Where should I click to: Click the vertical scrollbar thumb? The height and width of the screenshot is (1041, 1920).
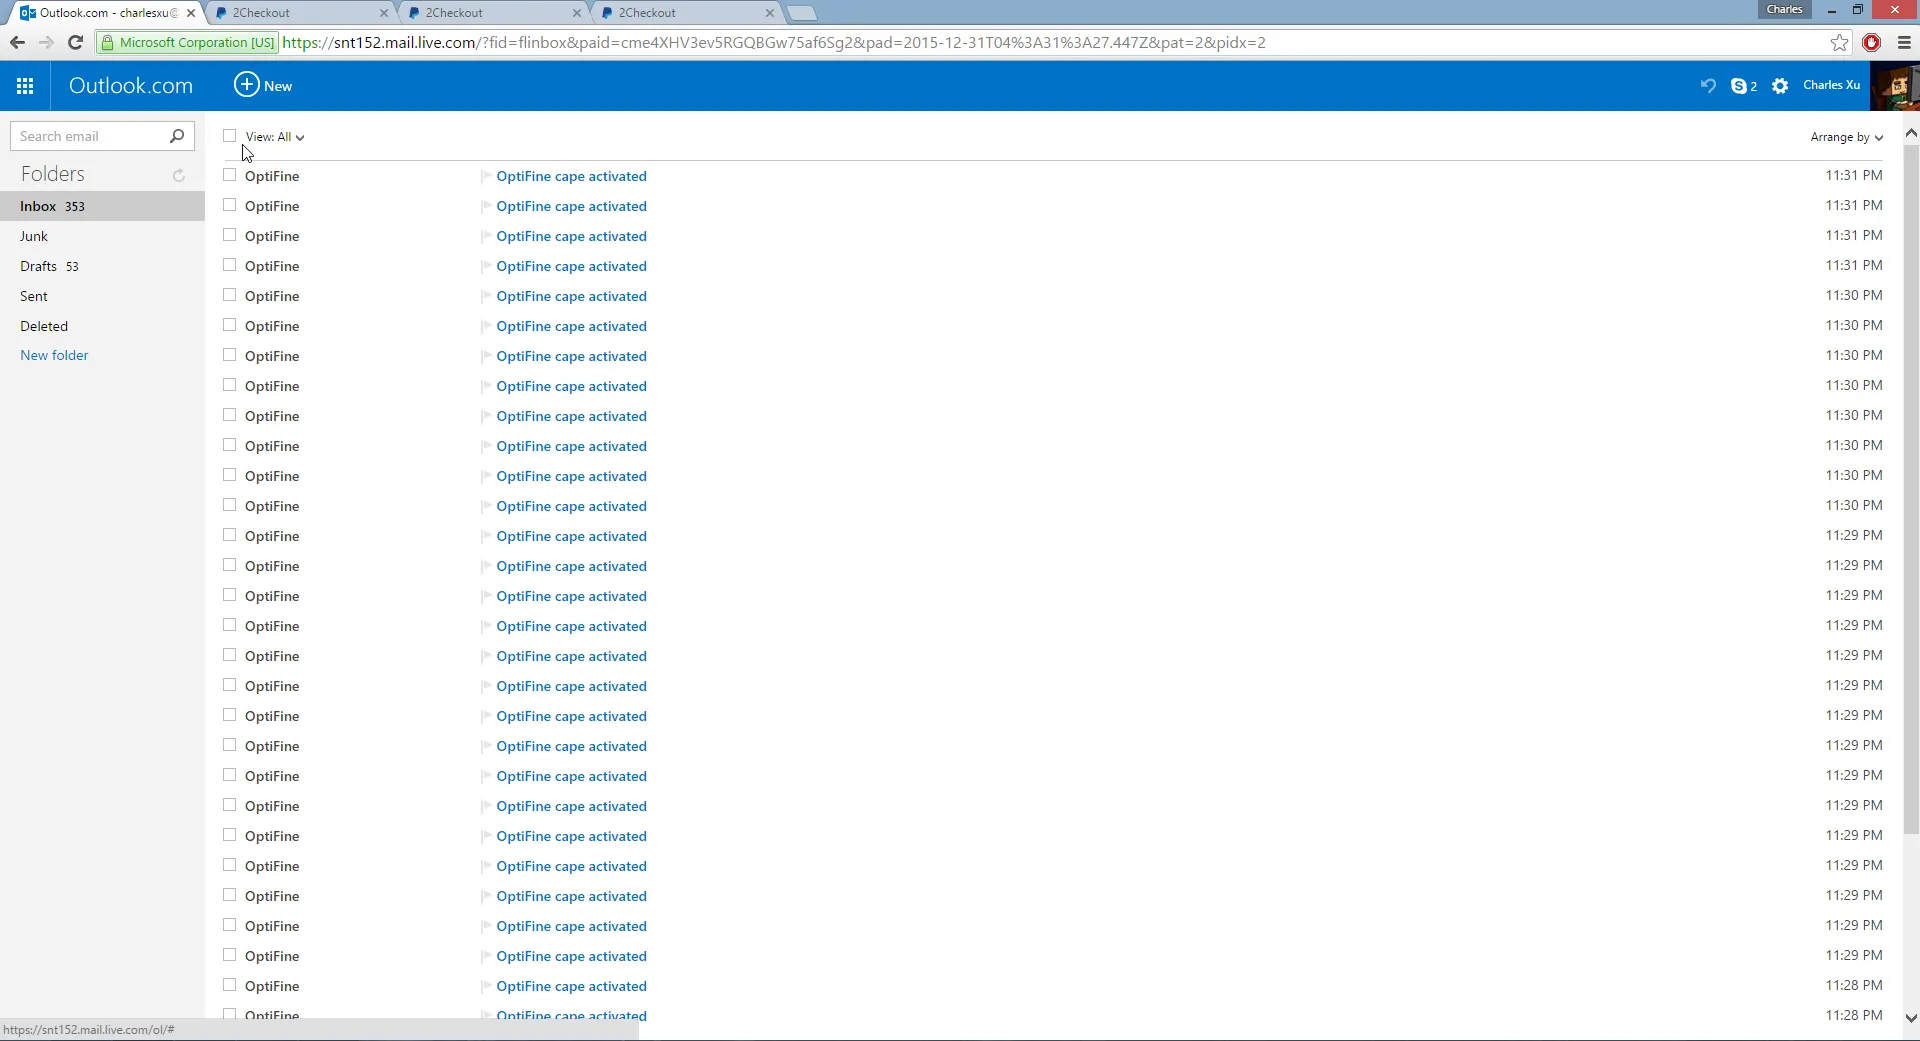point(1911,490)
